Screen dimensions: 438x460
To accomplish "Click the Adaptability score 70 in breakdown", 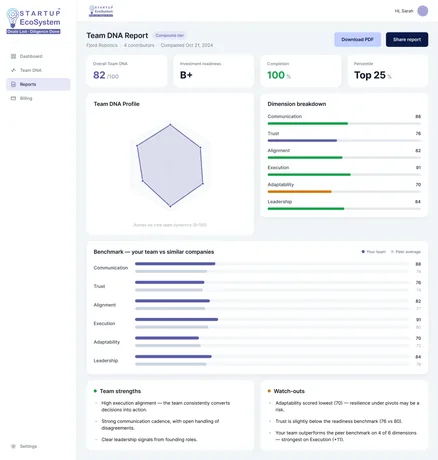I will [418, 185].
